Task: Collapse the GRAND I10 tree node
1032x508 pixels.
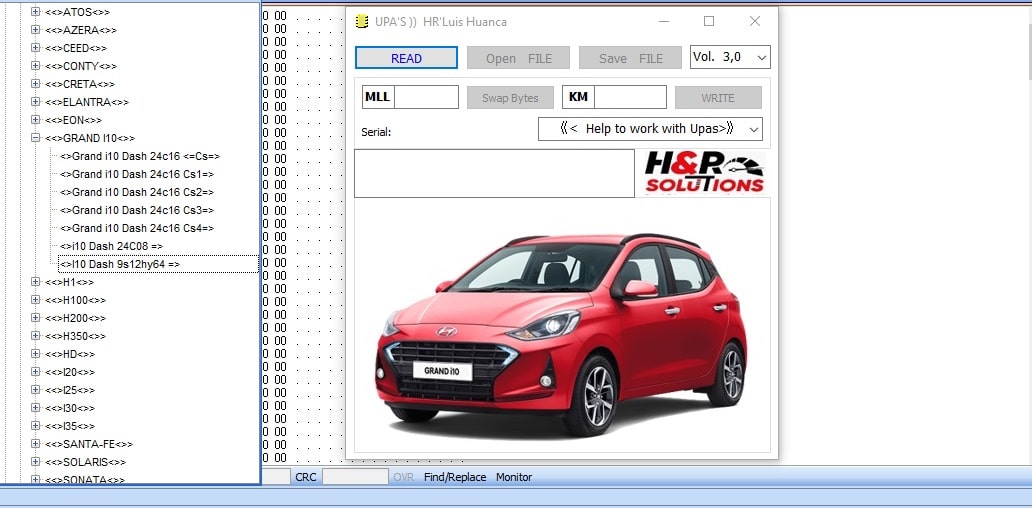Action: [36, 138]
